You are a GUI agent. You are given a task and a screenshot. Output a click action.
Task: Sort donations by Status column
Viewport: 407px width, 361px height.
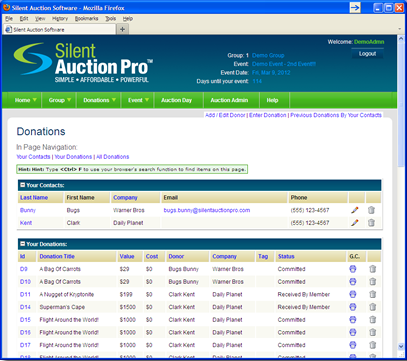click(286, 256)
